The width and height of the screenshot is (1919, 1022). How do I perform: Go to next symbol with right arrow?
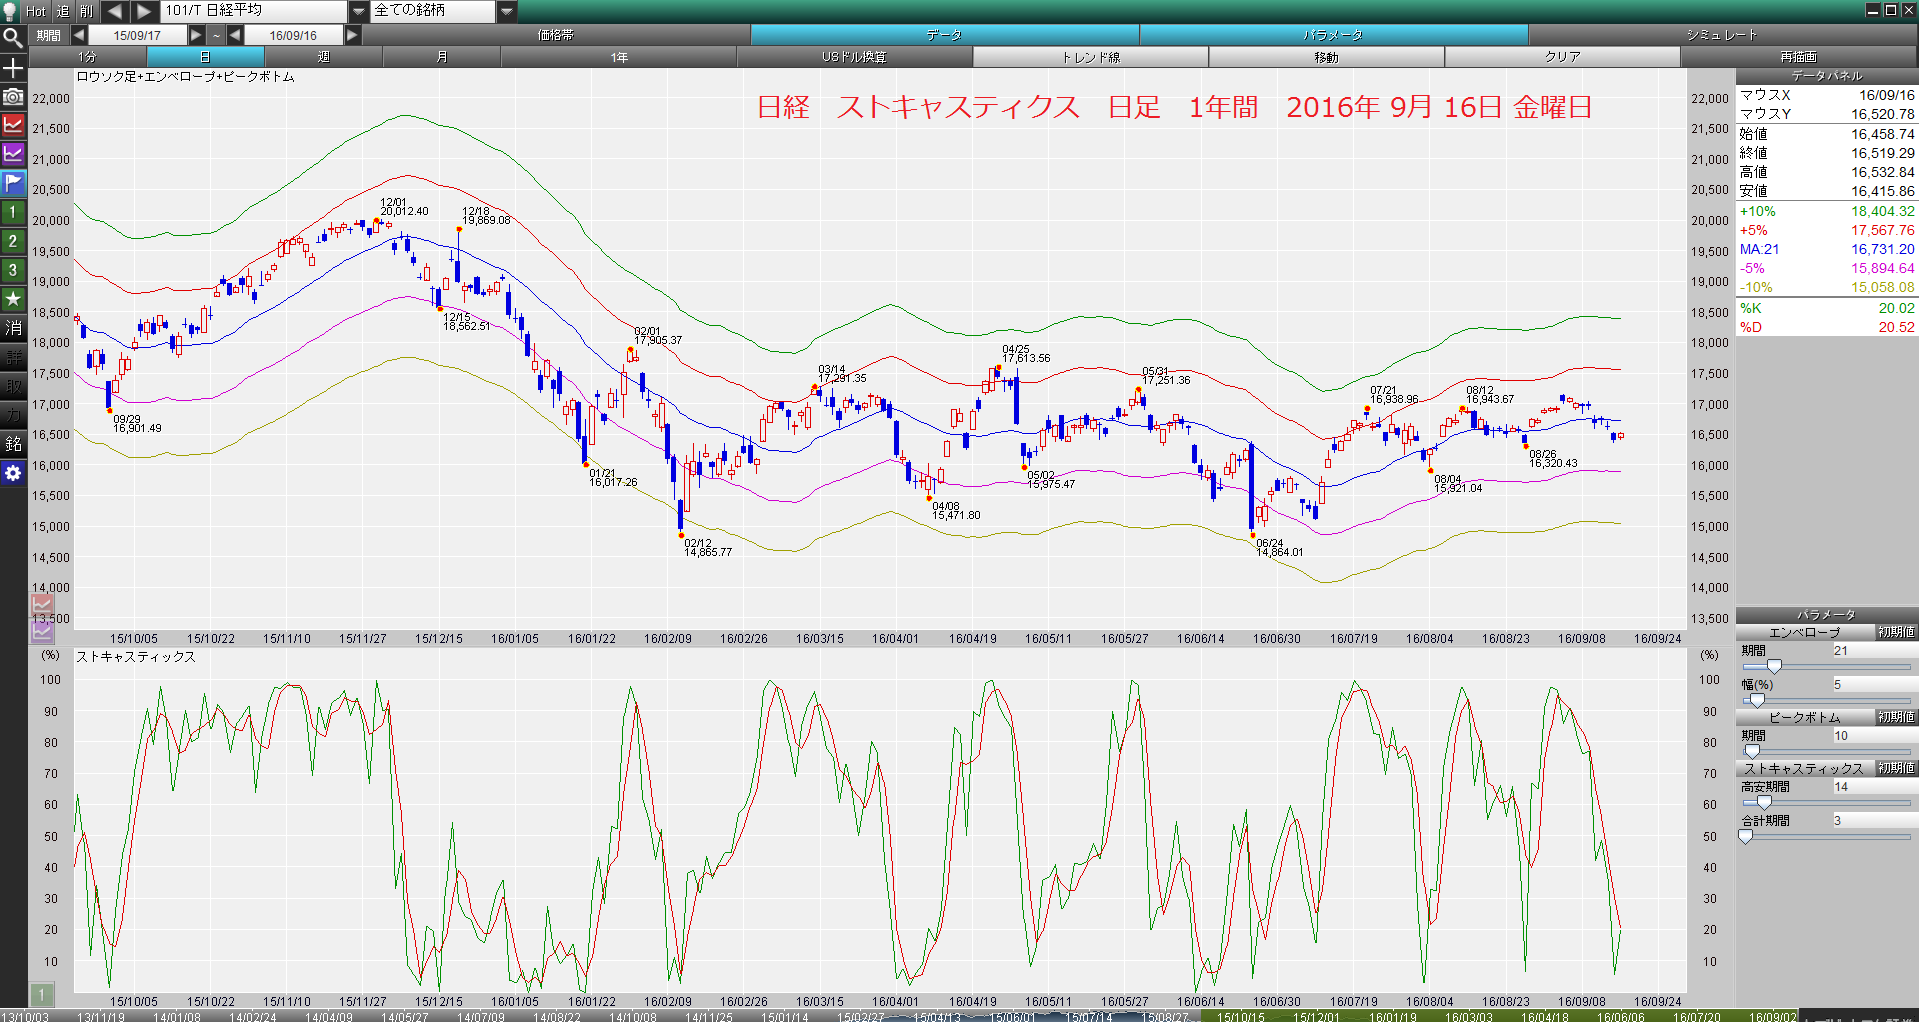point(145,11)
